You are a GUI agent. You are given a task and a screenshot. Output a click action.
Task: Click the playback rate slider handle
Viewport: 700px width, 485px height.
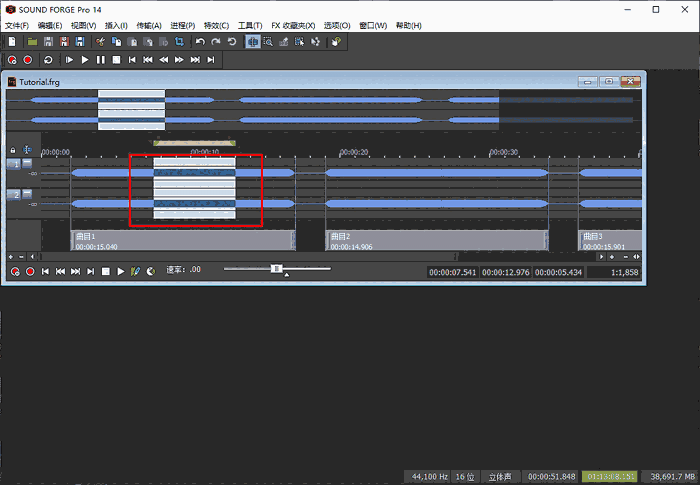pos(277,269)
